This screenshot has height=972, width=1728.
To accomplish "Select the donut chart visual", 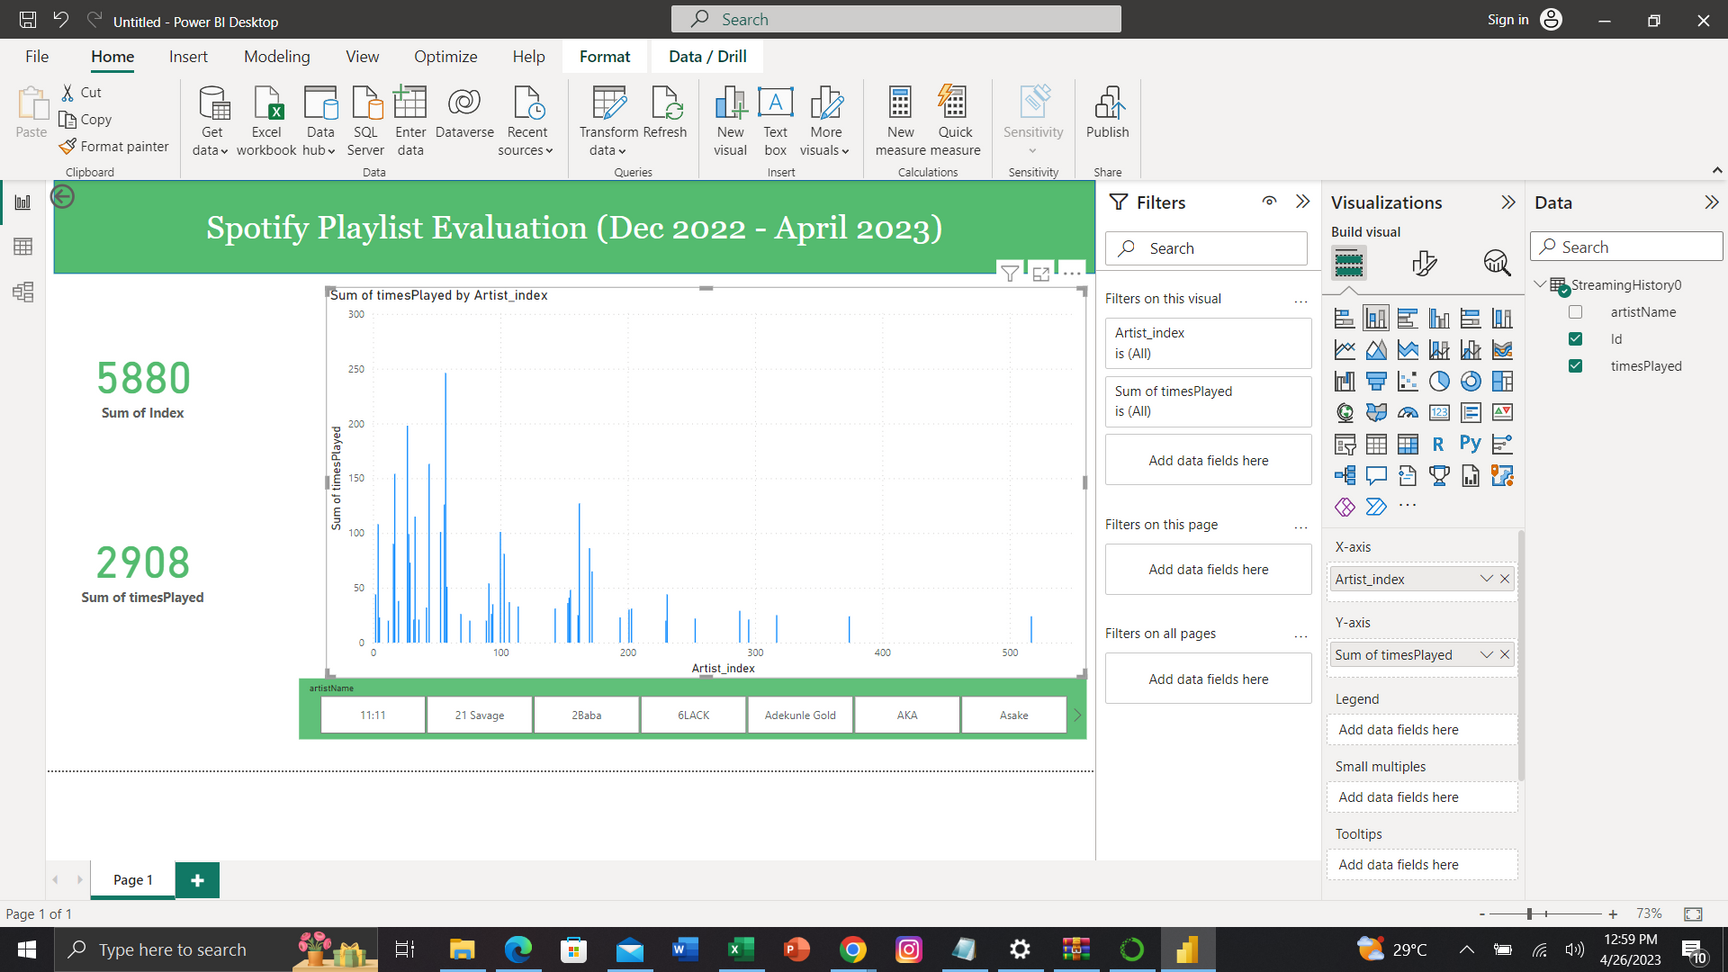I will tap(1470, 381).
